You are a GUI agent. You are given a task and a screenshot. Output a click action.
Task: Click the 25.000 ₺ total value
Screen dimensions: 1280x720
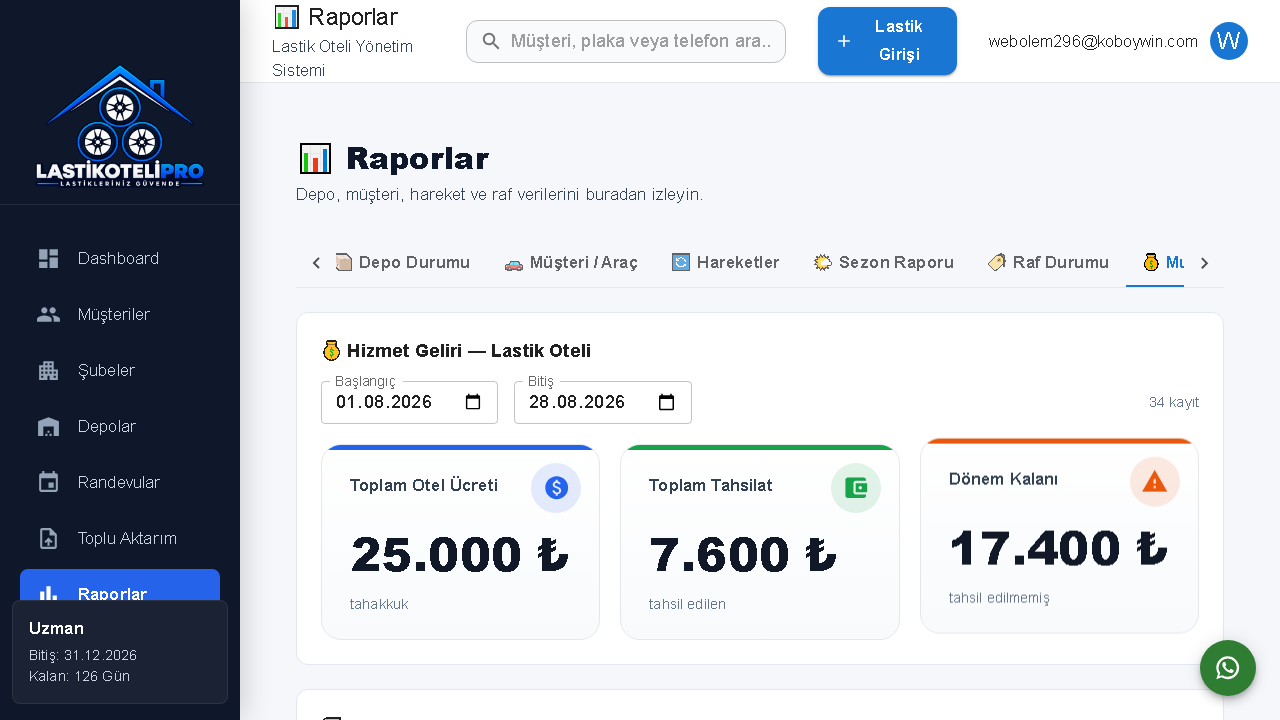[x=460, y=555]
